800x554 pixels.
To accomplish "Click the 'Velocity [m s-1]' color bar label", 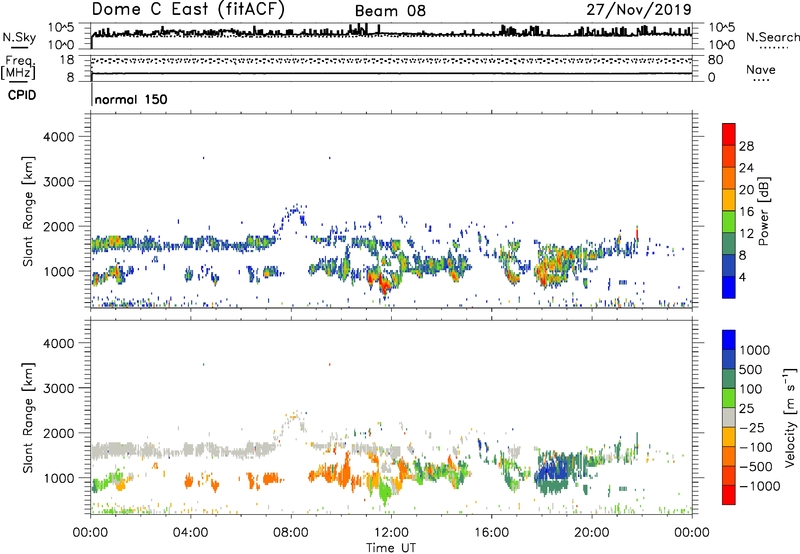I will pyautogui.click(x=790, y=417).
